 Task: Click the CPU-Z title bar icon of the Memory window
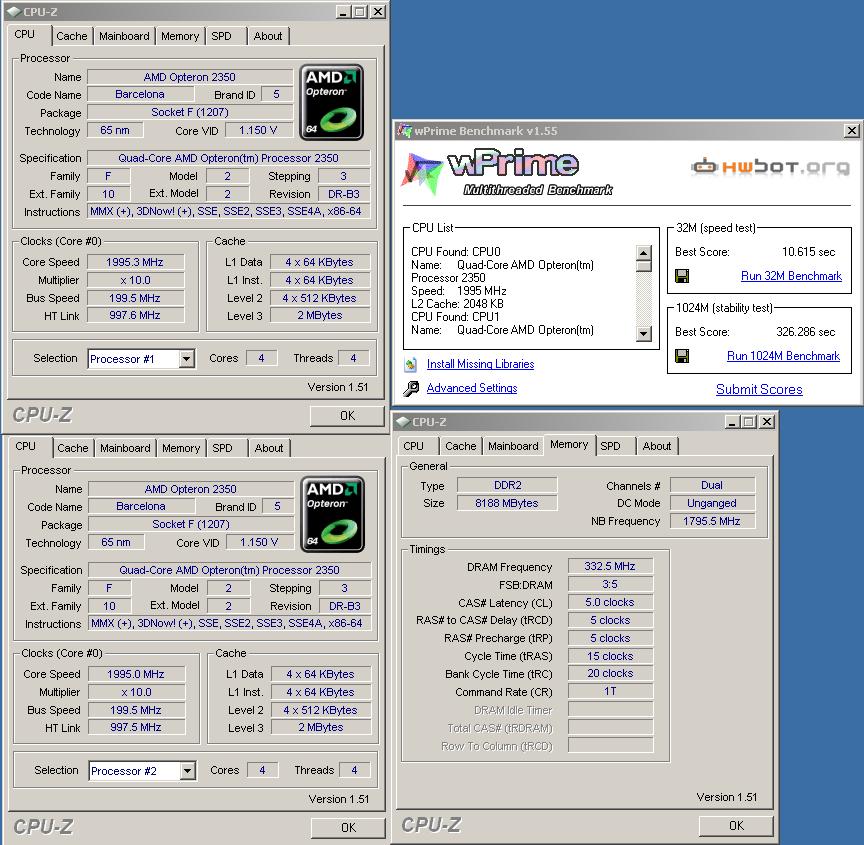(x=403, y=422)
